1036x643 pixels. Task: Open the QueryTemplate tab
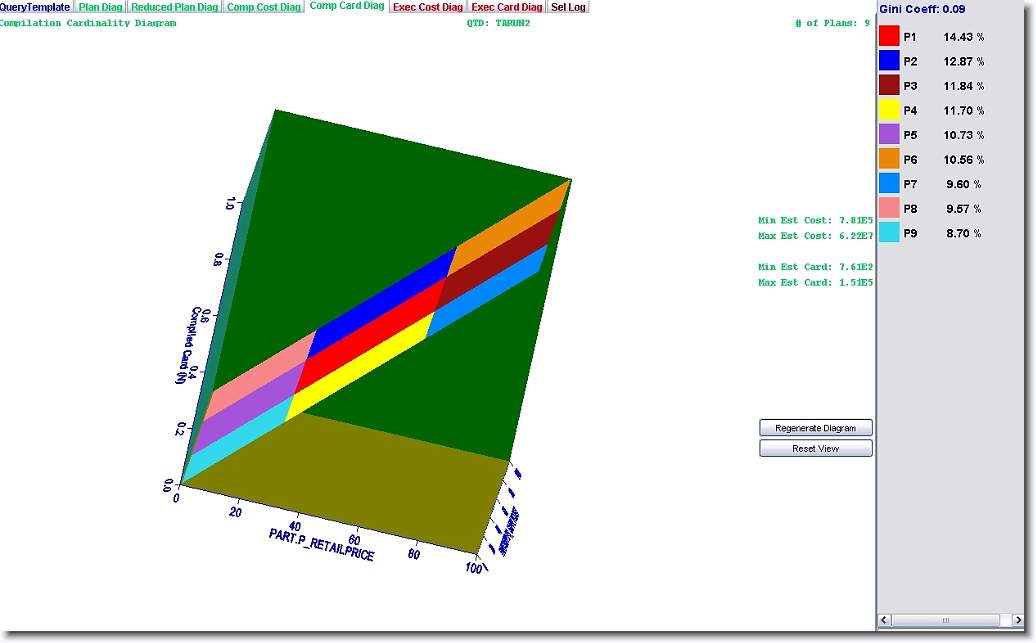tap(36, 7)
